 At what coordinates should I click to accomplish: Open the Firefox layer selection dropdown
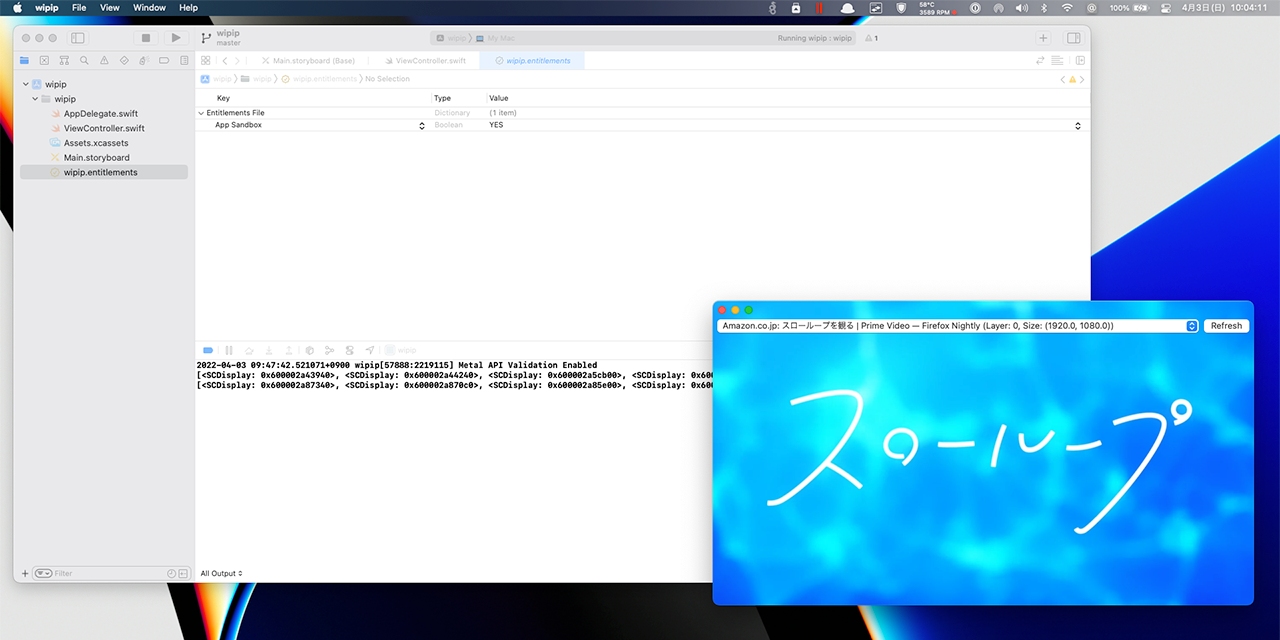tap(1190, 325)
